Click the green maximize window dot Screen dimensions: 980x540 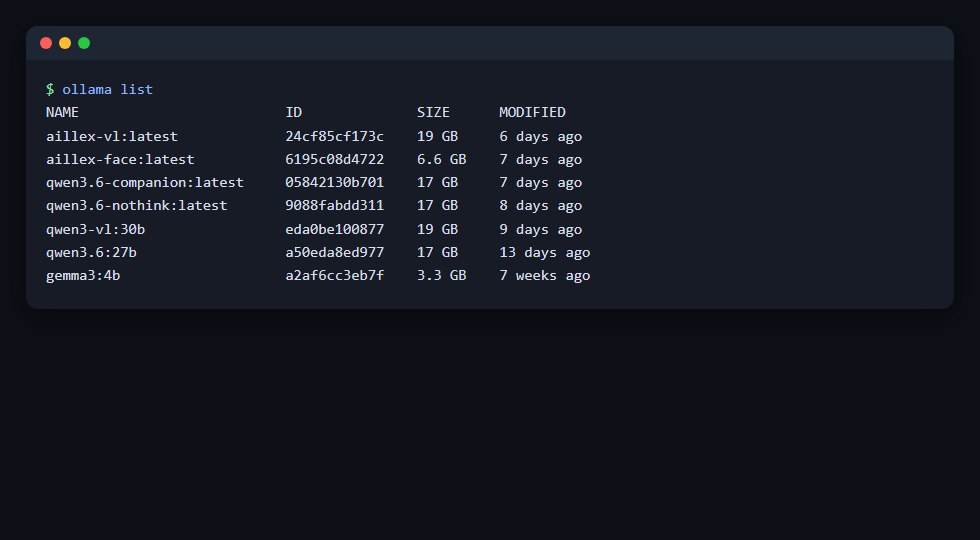[x=84, y=43]
